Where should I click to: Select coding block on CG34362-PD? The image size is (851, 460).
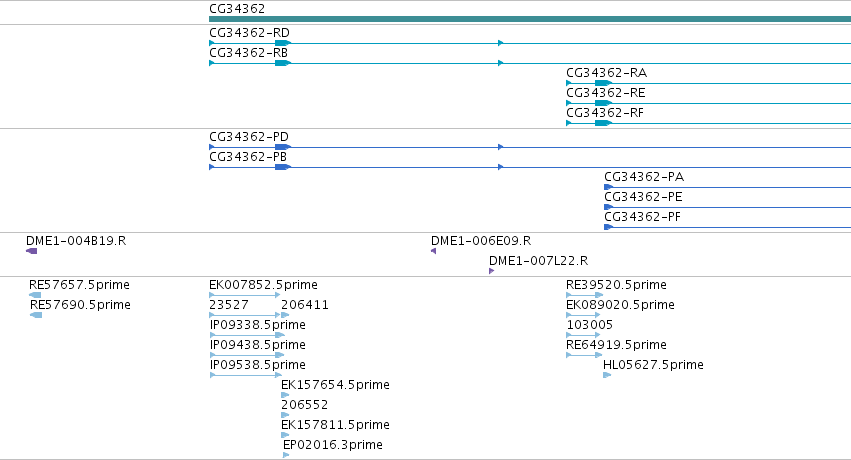(x=283, y=147)
